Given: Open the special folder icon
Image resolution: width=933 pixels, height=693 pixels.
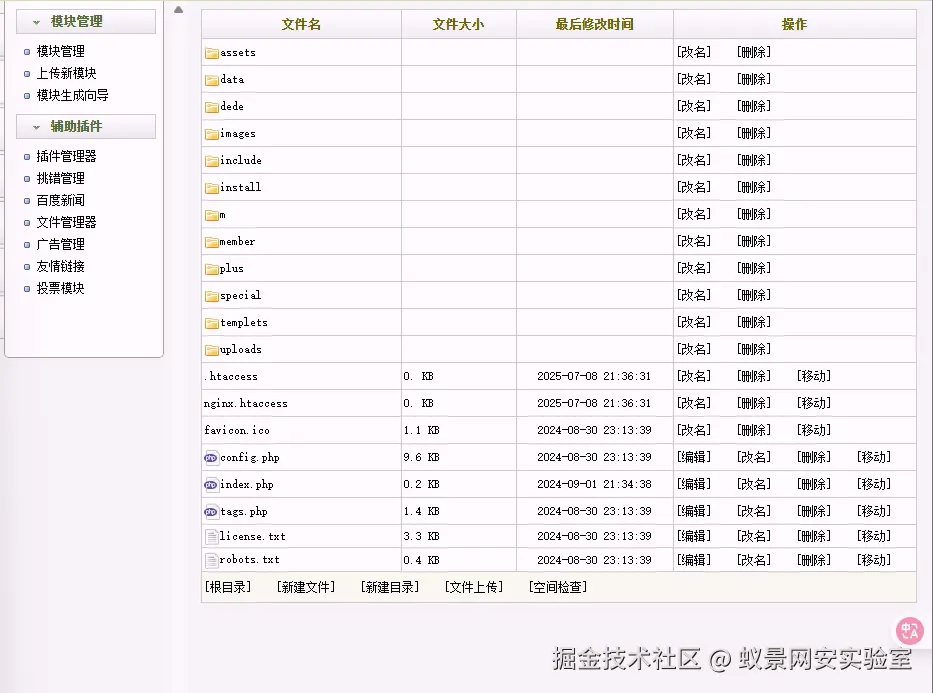Looking at the screenshot, I should click(212, 296).
